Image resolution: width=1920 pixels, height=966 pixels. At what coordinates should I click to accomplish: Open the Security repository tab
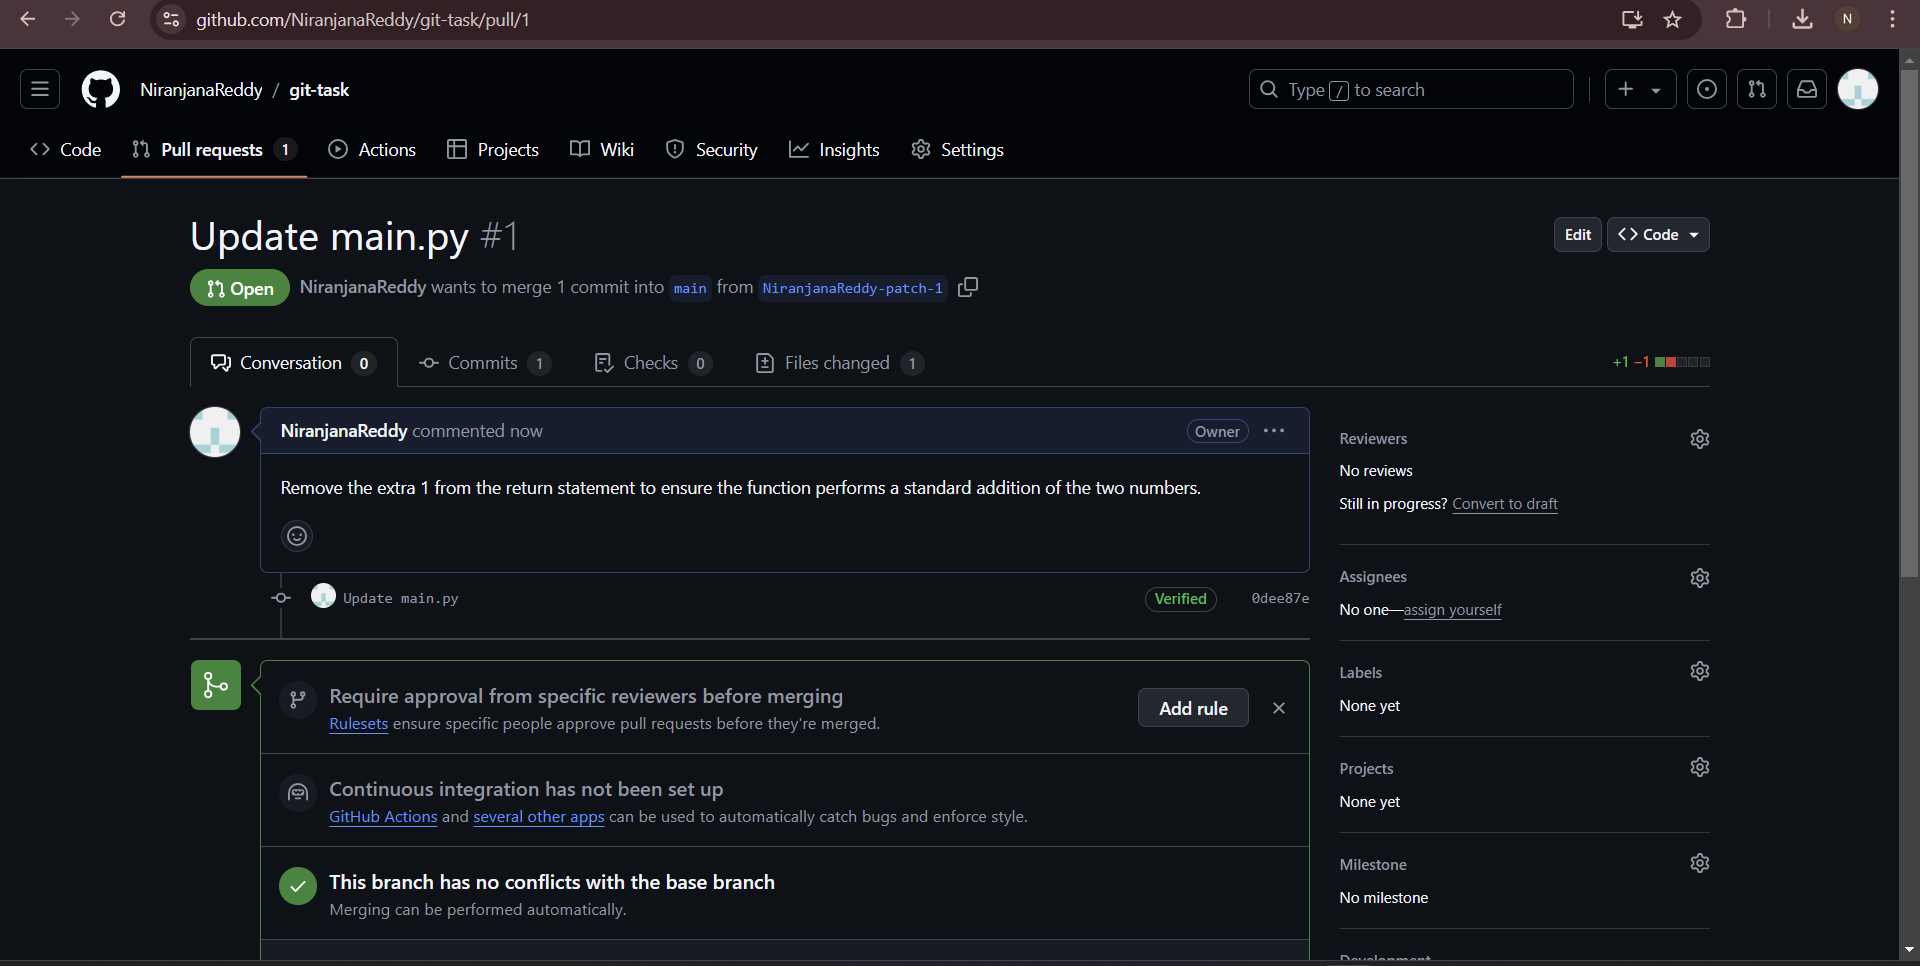click(712, 149)
